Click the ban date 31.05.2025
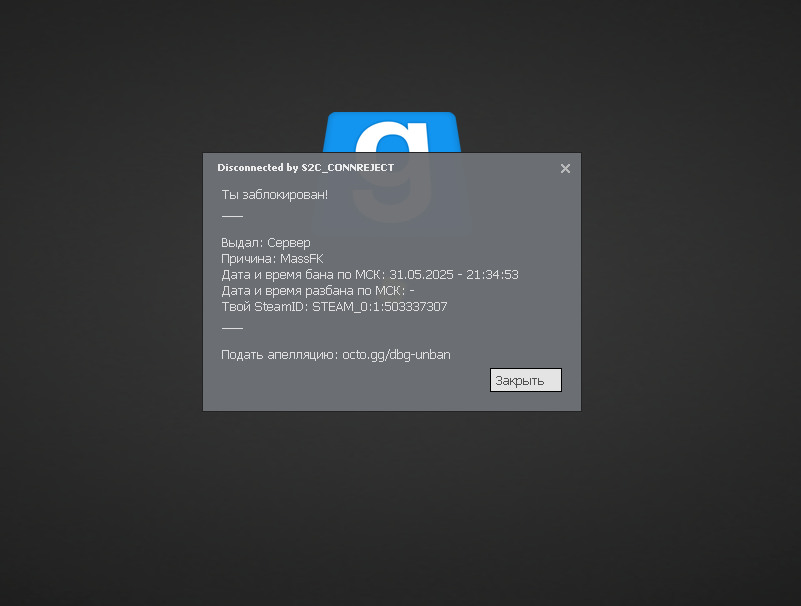 click(421, 274)
